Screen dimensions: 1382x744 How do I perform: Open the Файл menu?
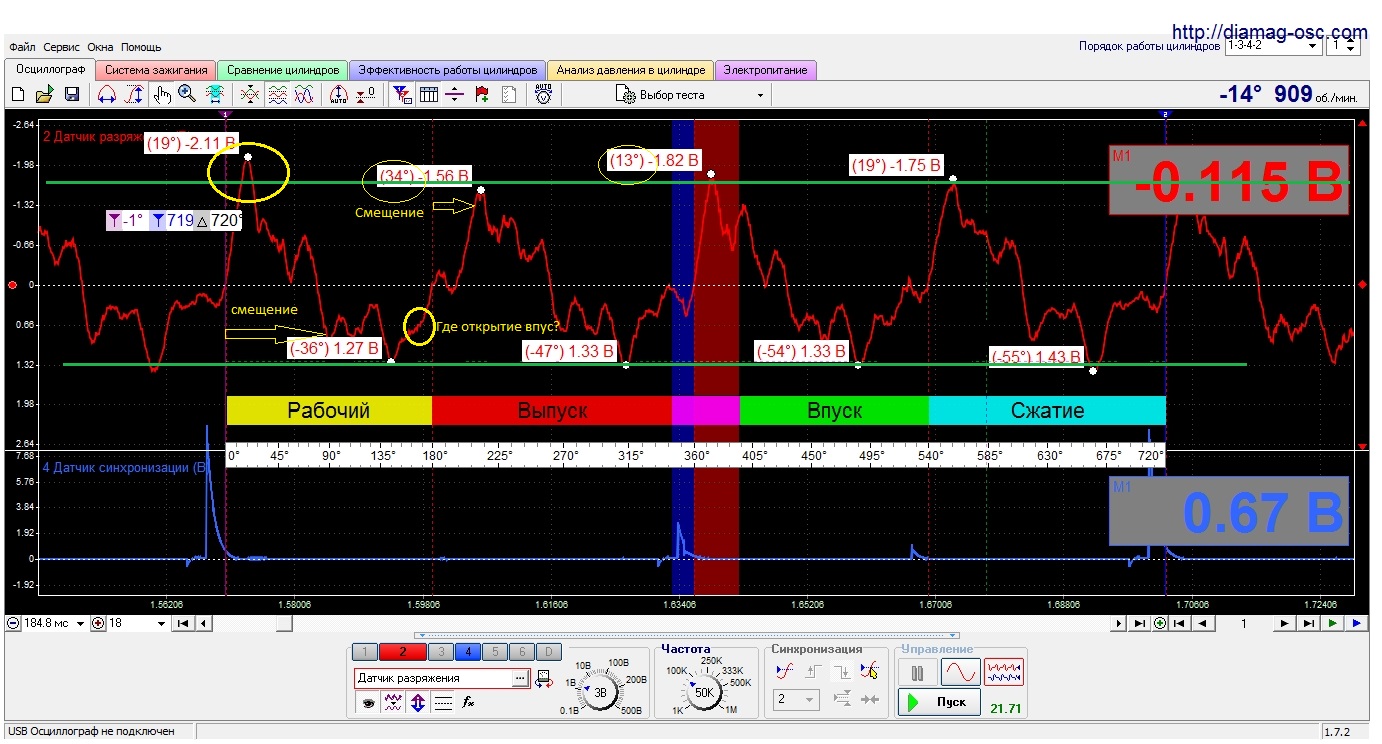tap(22, 47)
